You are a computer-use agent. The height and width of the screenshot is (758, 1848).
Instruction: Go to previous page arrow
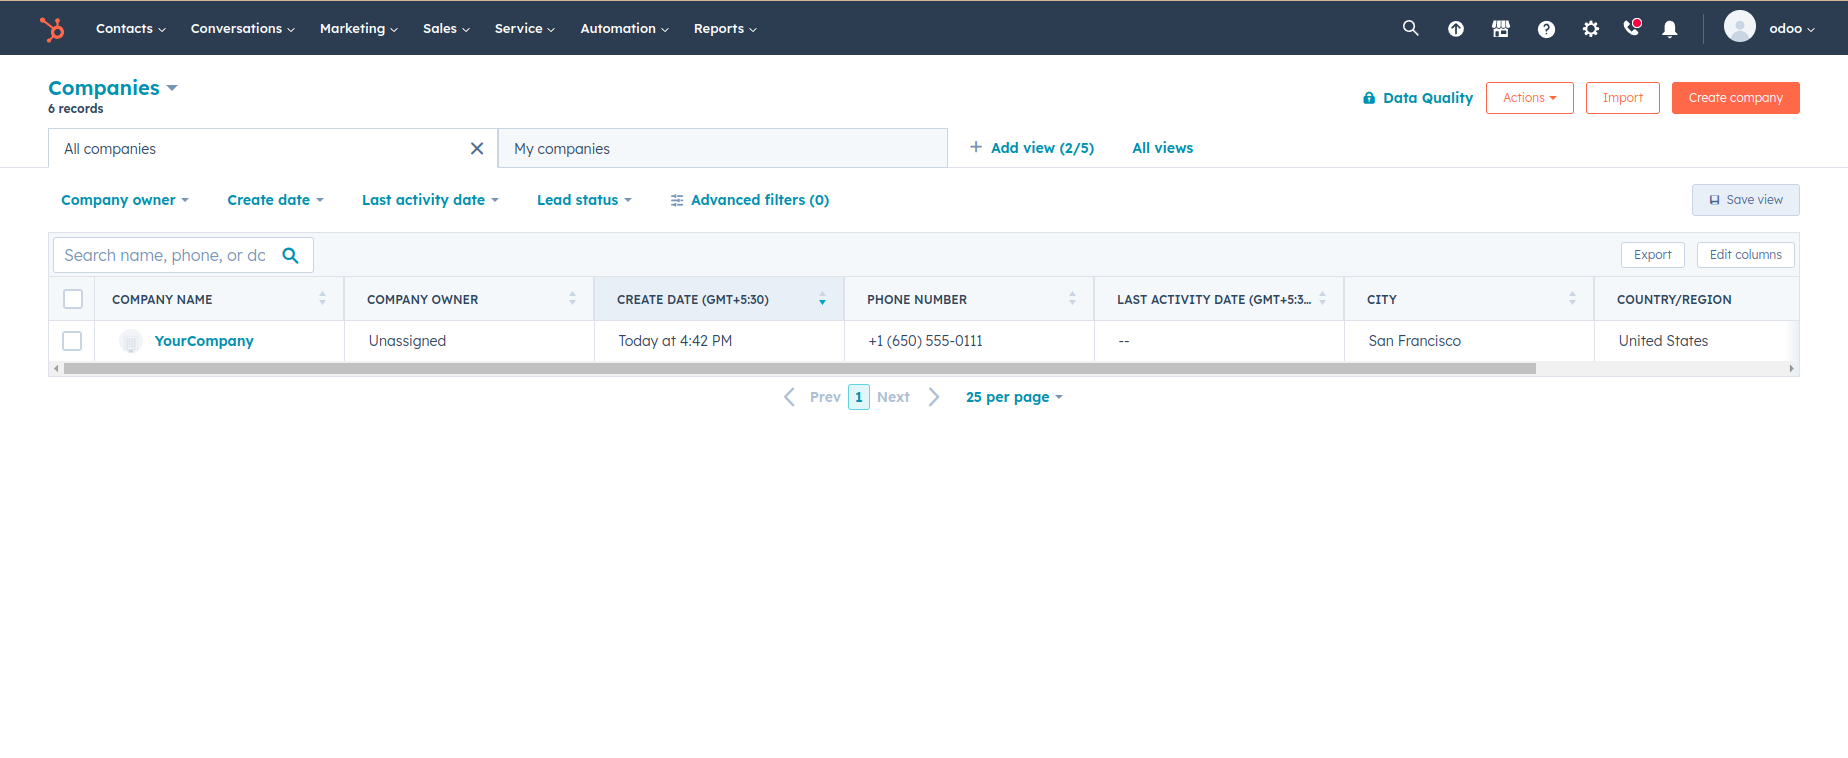coord(789,397)
